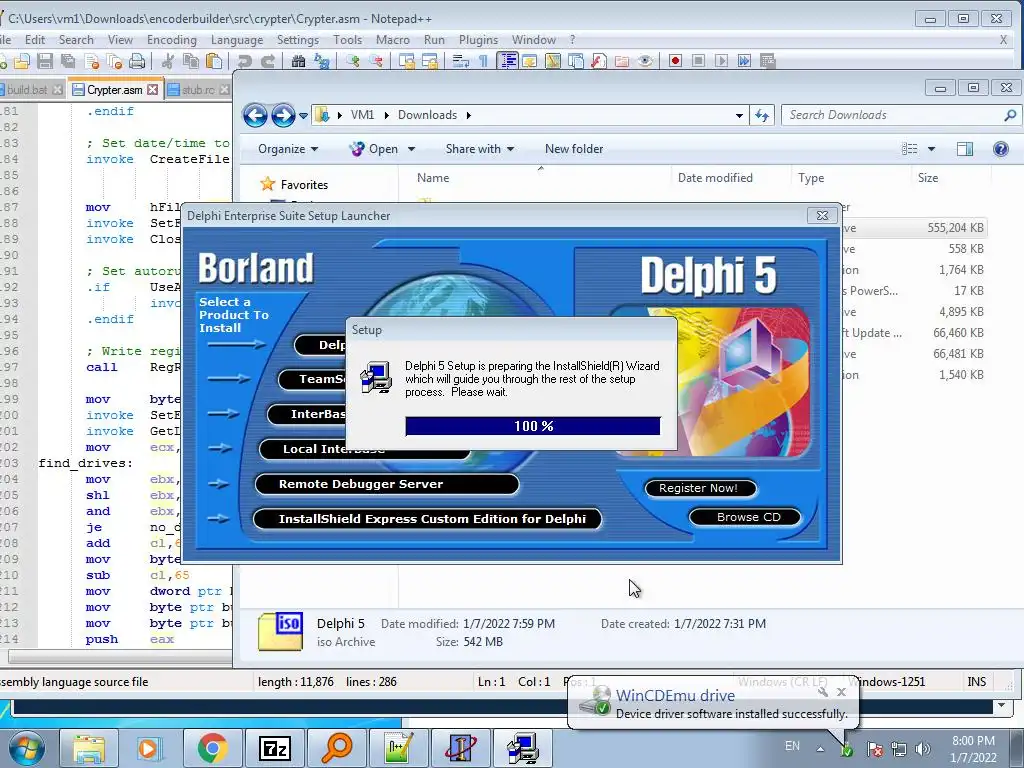Viewport: 1024px width, 768px height.
Task: Click the Open file icon in Notepad++ toolbar
Action: click(22, 61)
